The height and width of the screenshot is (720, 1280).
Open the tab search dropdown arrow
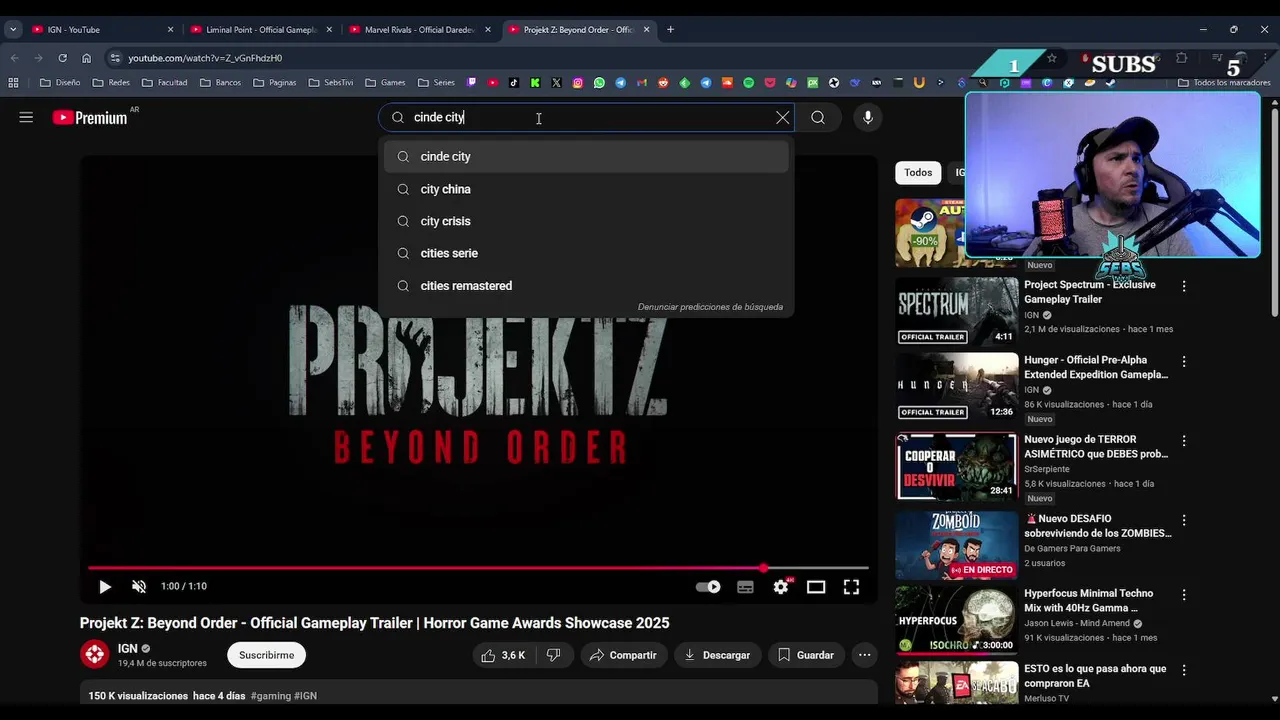coord(13,30)
